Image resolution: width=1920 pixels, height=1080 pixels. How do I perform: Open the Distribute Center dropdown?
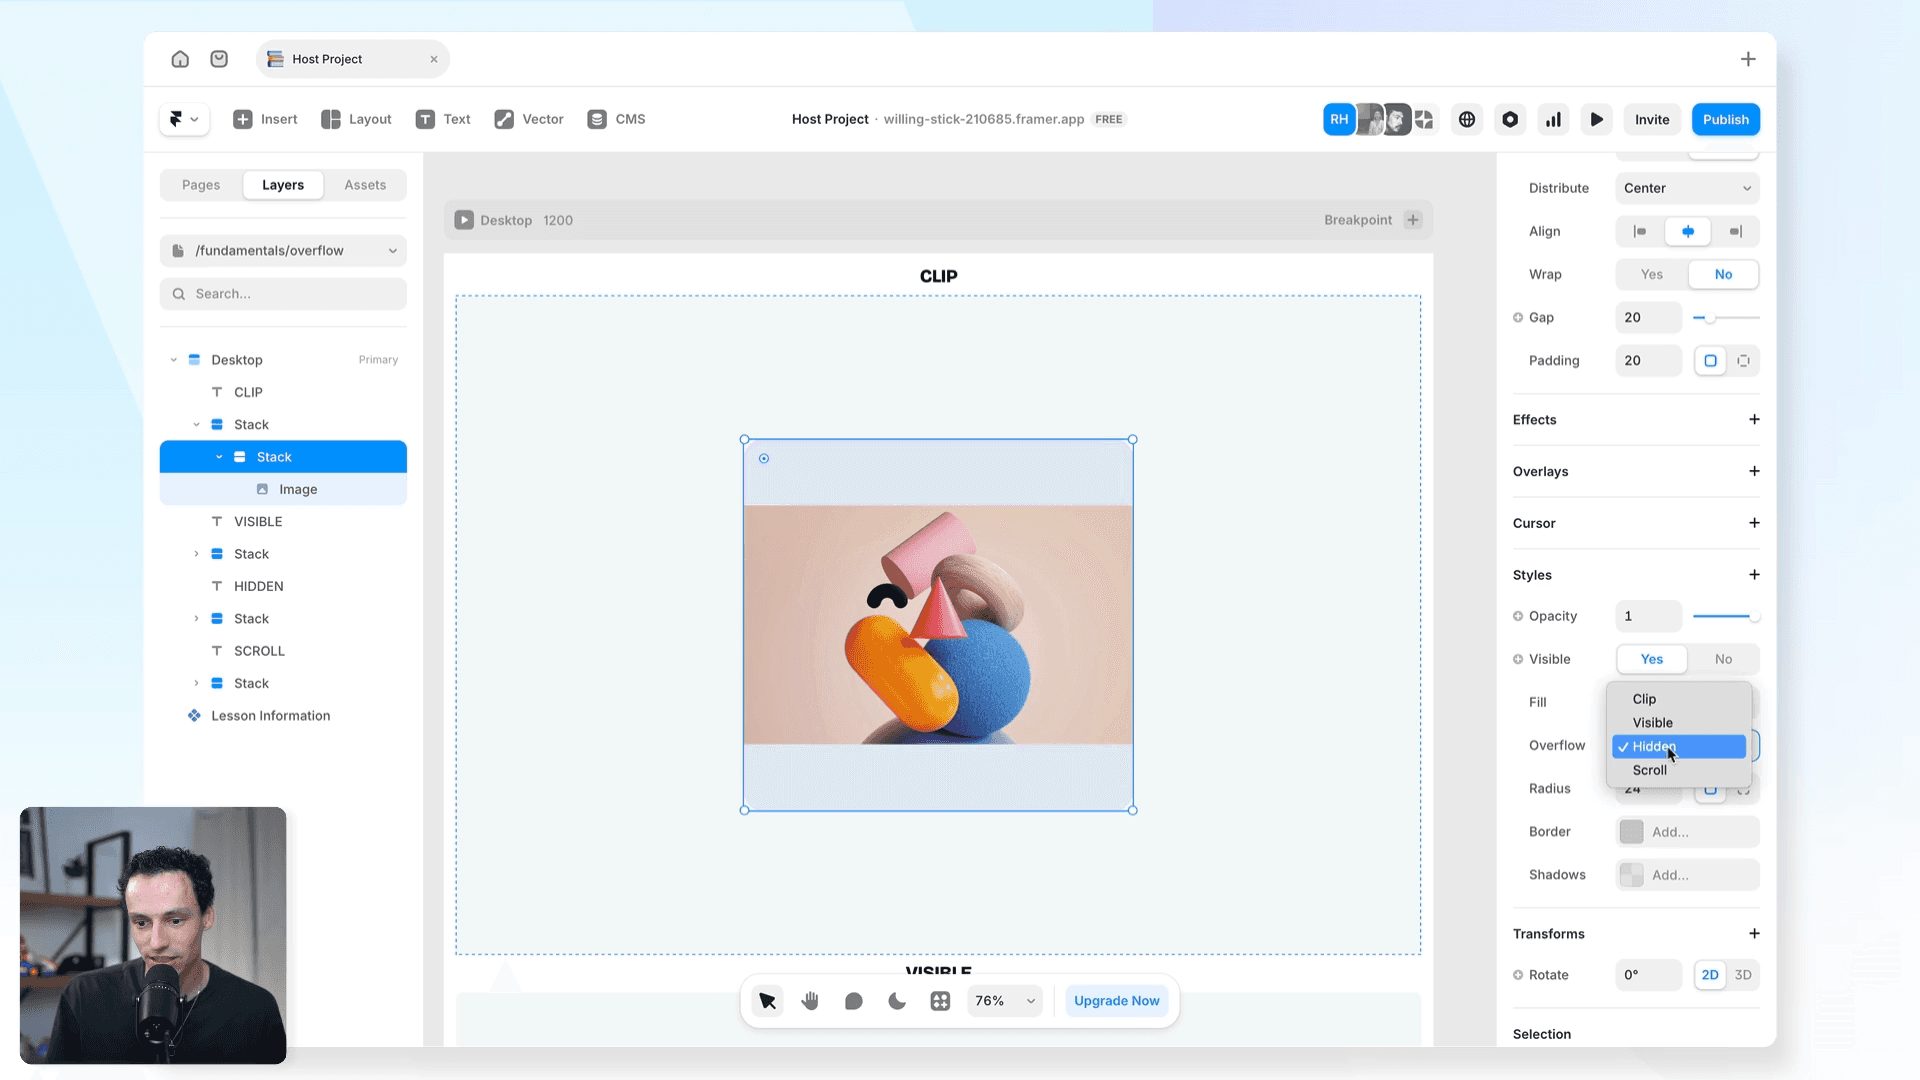coord(1687,188)
